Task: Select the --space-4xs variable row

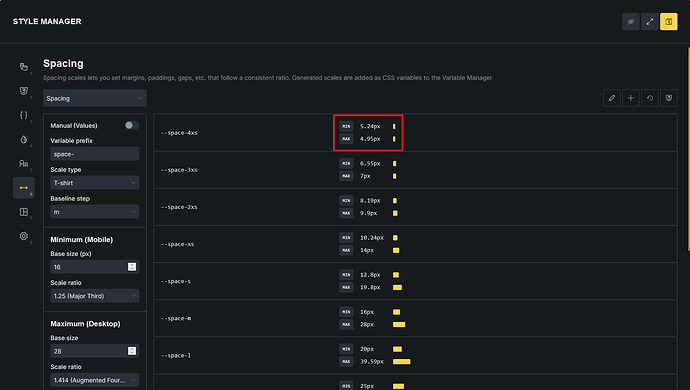Action: pyautogui.click(x=415, y=132)
